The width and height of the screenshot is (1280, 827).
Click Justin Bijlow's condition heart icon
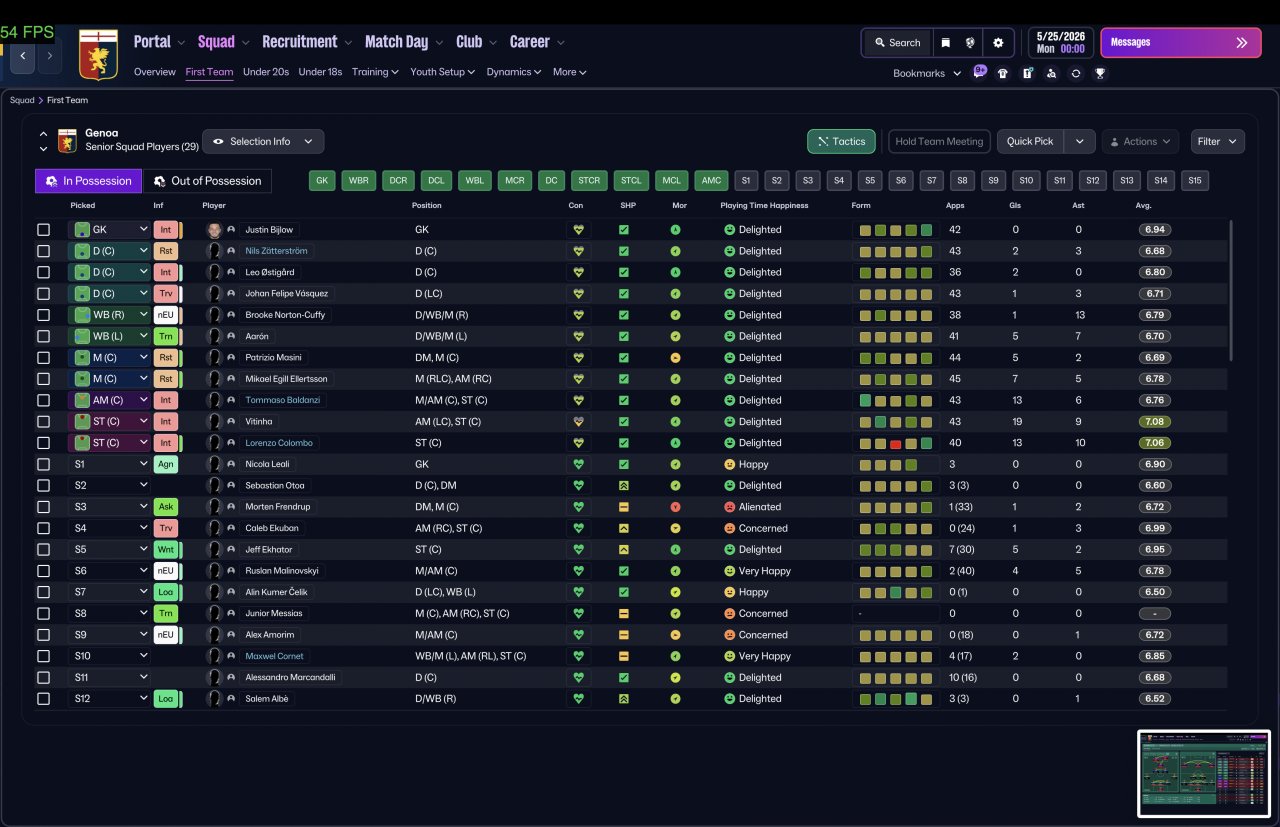[x=577, y=230]
